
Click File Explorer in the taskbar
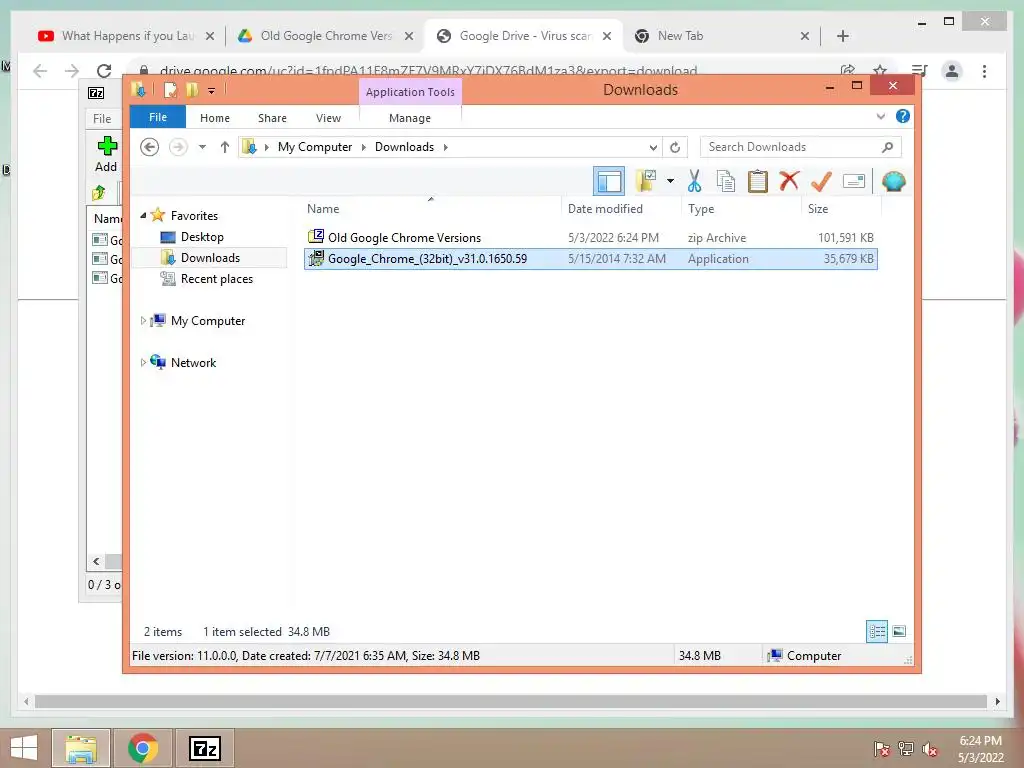(x=81, y=748)
